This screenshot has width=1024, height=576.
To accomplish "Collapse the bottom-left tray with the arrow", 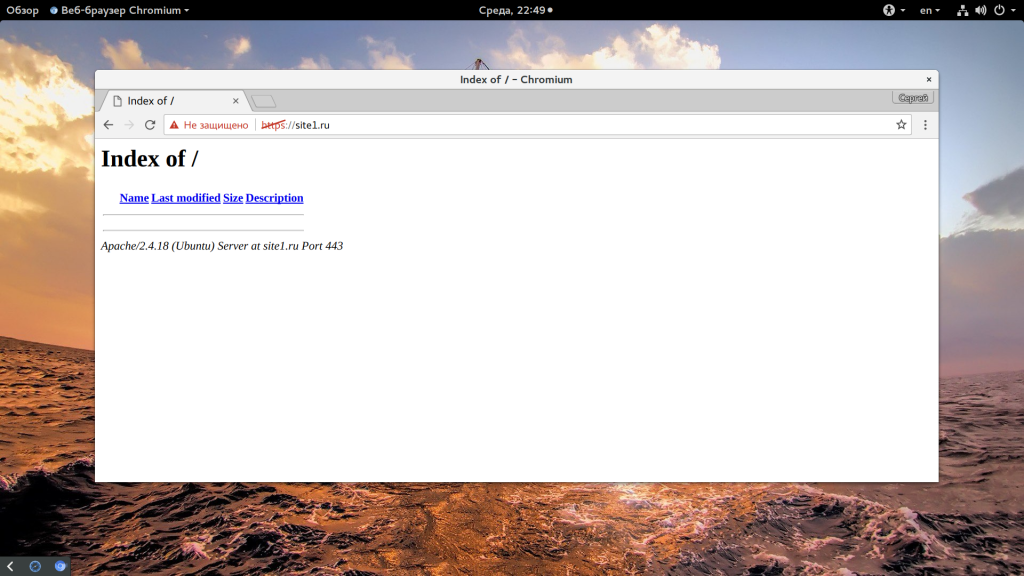I will pos(10,566).
